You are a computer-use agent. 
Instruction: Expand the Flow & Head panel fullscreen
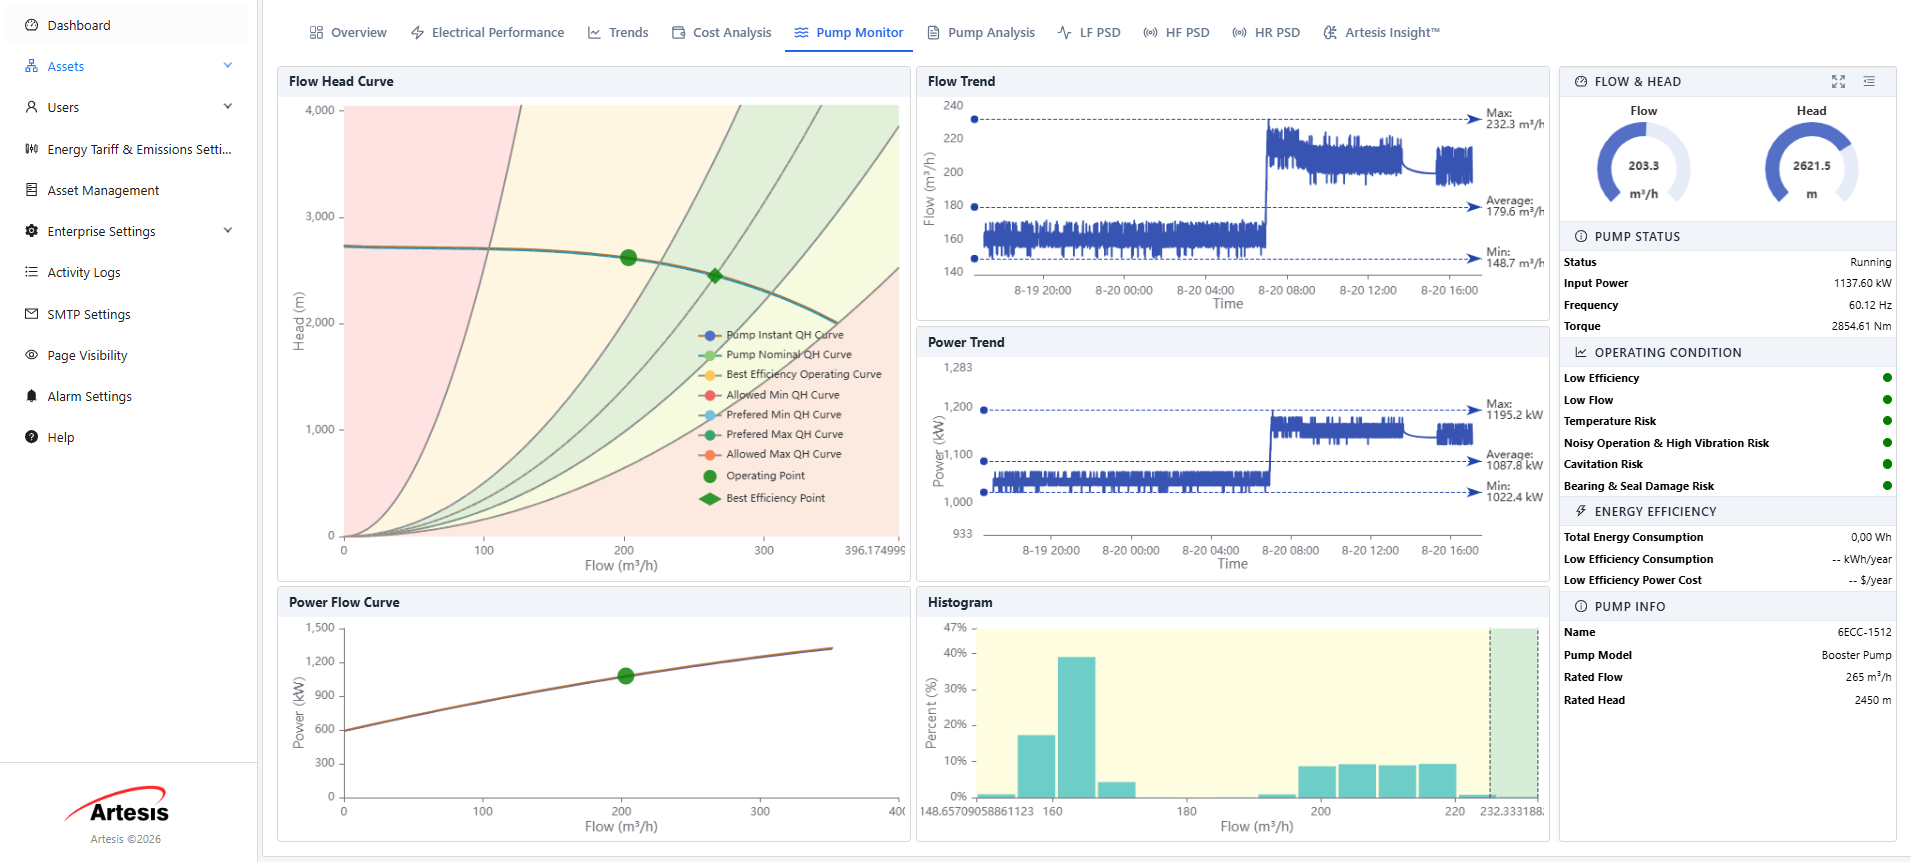[x=1838, y=81]
